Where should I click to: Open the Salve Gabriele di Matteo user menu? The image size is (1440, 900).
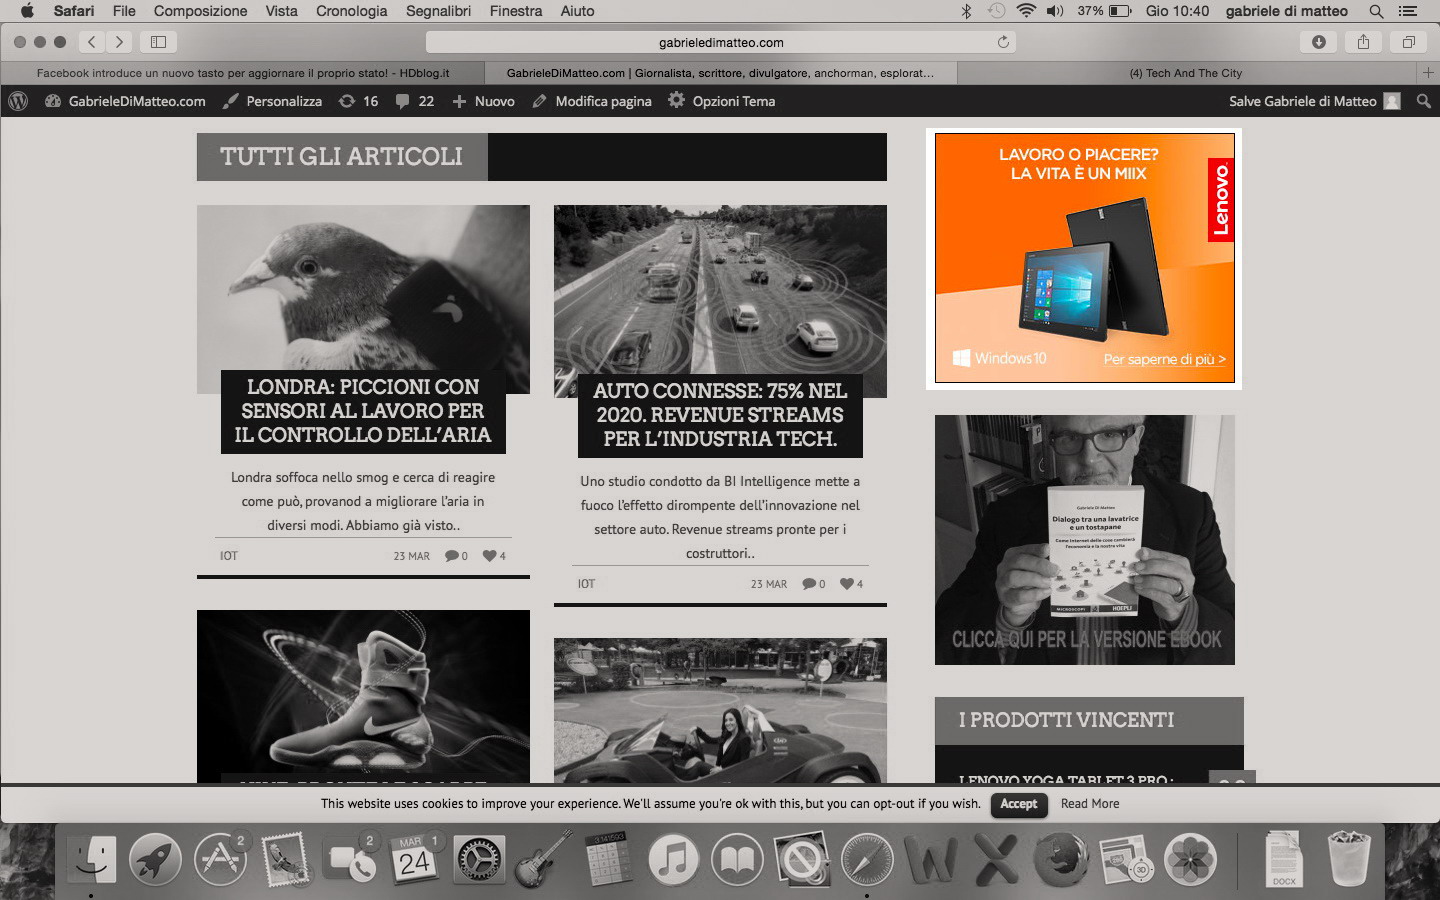tap(1314, 101)
